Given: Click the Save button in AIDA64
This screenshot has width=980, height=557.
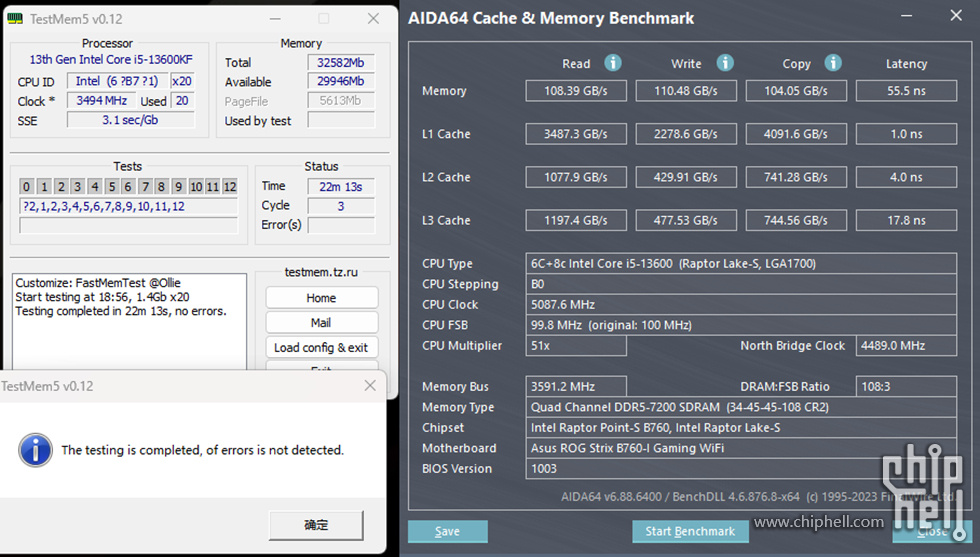Looking at the screenshot, I should click(448, 531).
